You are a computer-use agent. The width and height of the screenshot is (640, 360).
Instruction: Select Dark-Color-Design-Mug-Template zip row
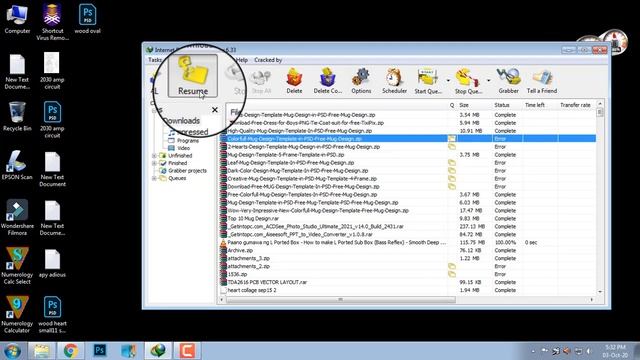(407, 171)
